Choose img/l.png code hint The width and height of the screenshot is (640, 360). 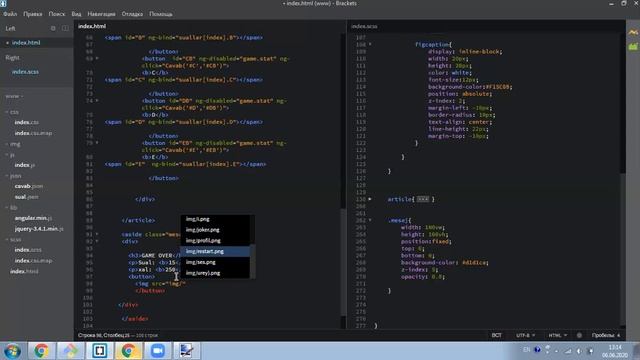[215, 219]
